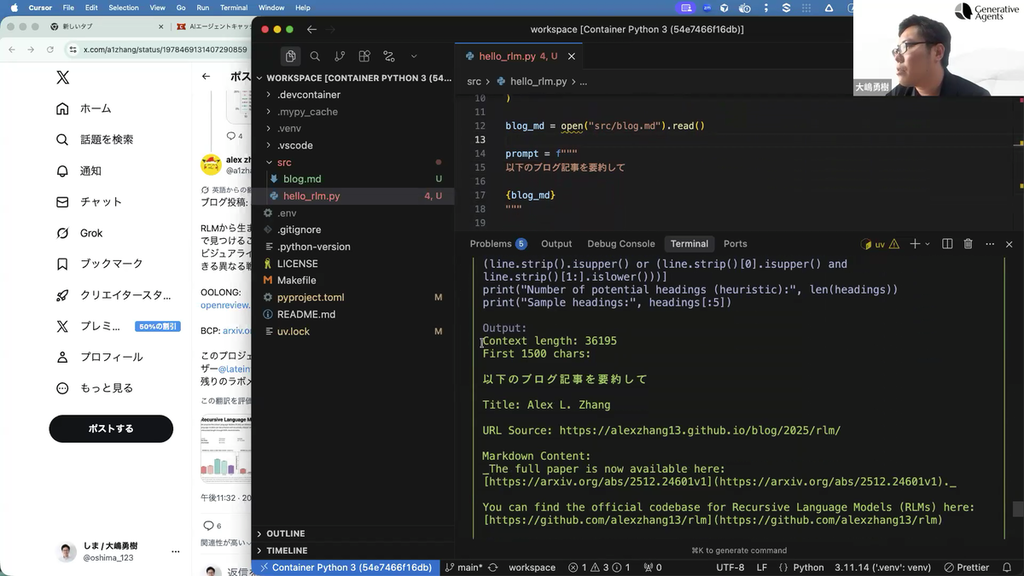Go to ホーム in X sidebar

coord(84,108)
